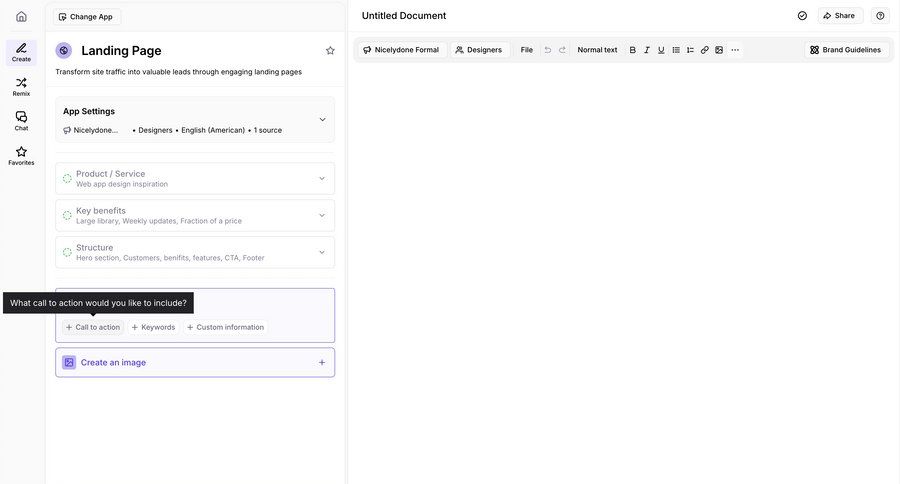Apply bold formatting in editor toolbar
900x484 pixels.
632,50
